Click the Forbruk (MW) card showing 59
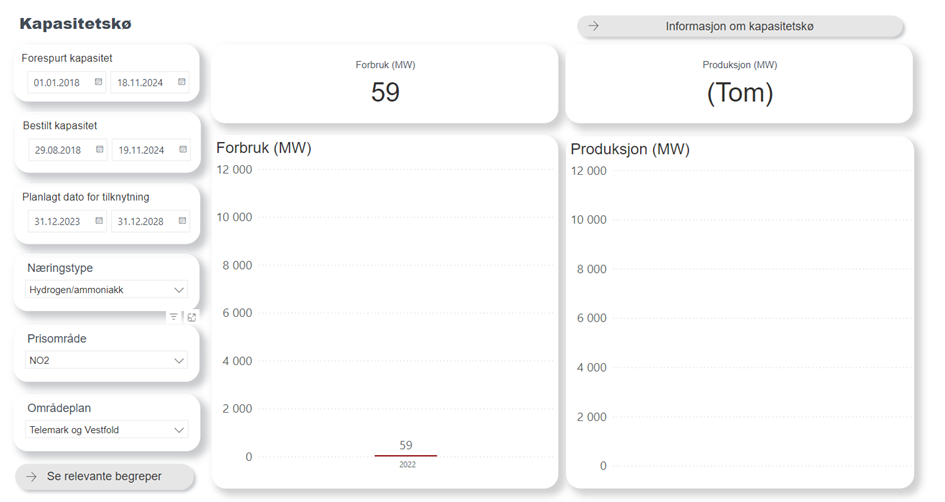 tap(385, 84)
